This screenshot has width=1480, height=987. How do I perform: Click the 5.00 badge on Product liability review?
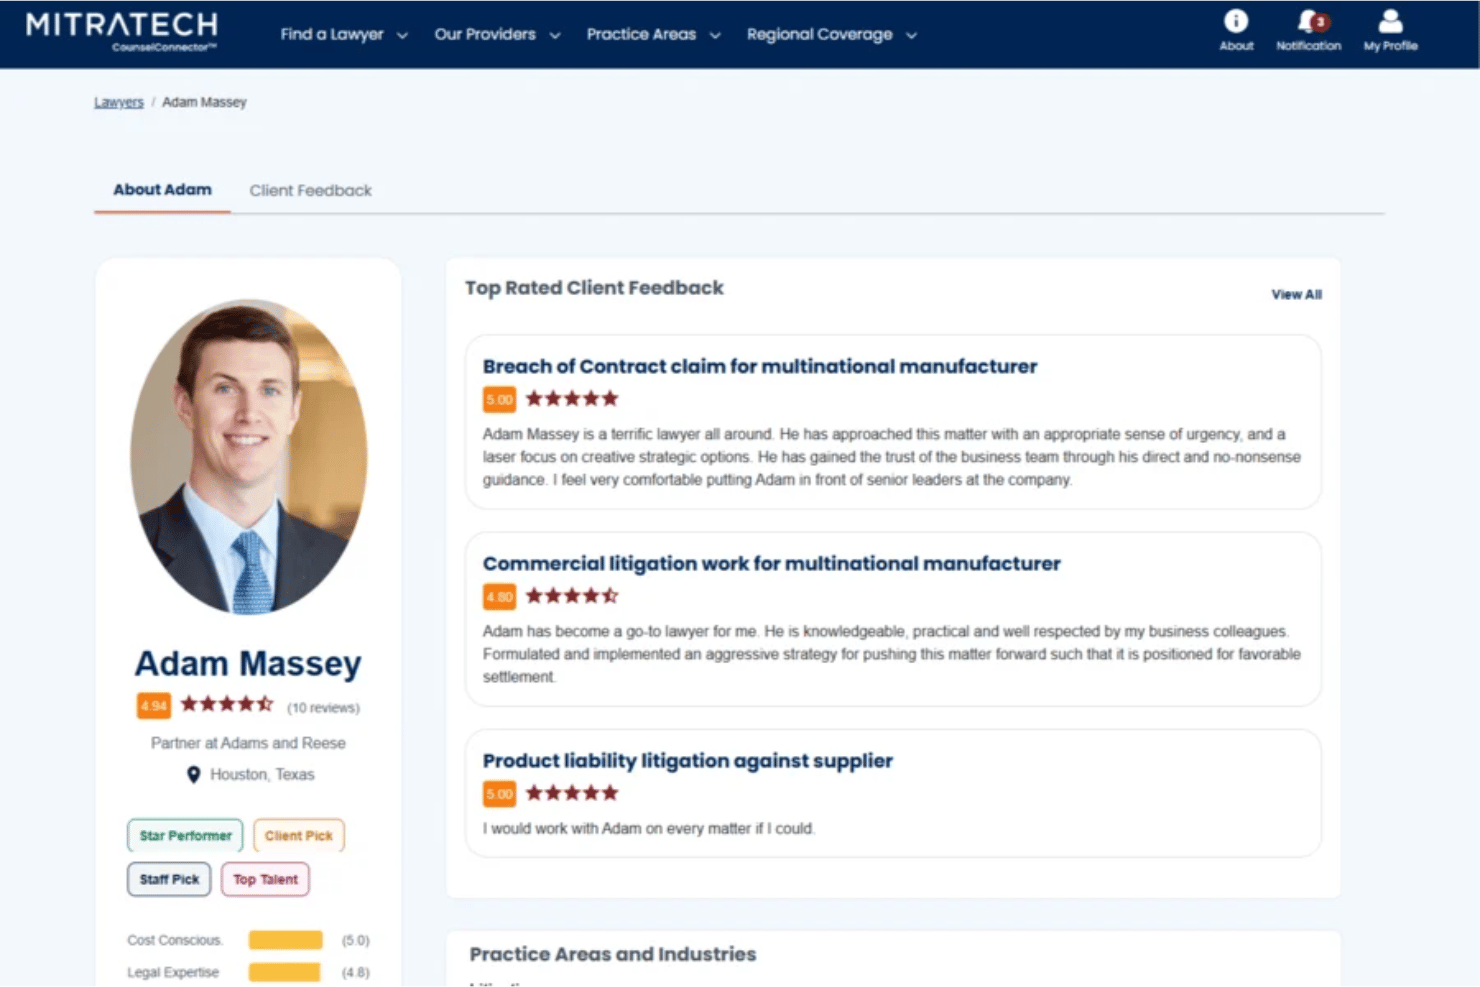499,794
